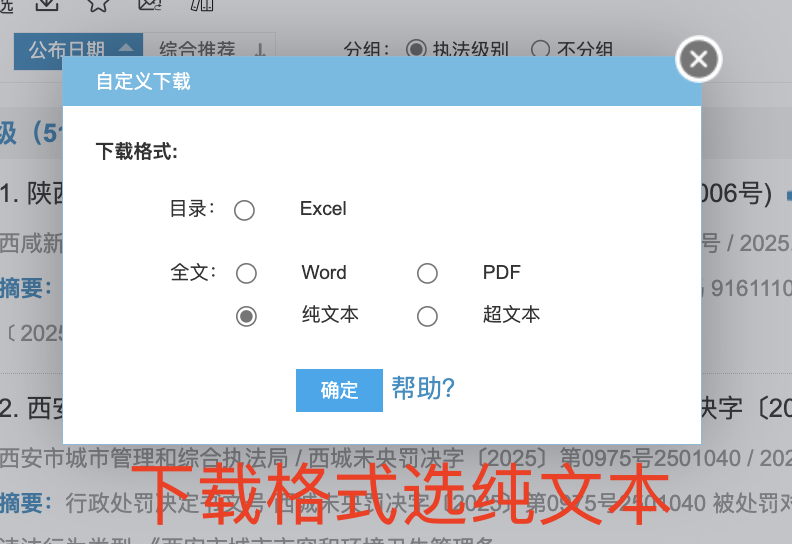The height and width of the screenshot is (544, 792).
Task: Close the 自定义下载 dialog with X
Action: pos(698,60)
